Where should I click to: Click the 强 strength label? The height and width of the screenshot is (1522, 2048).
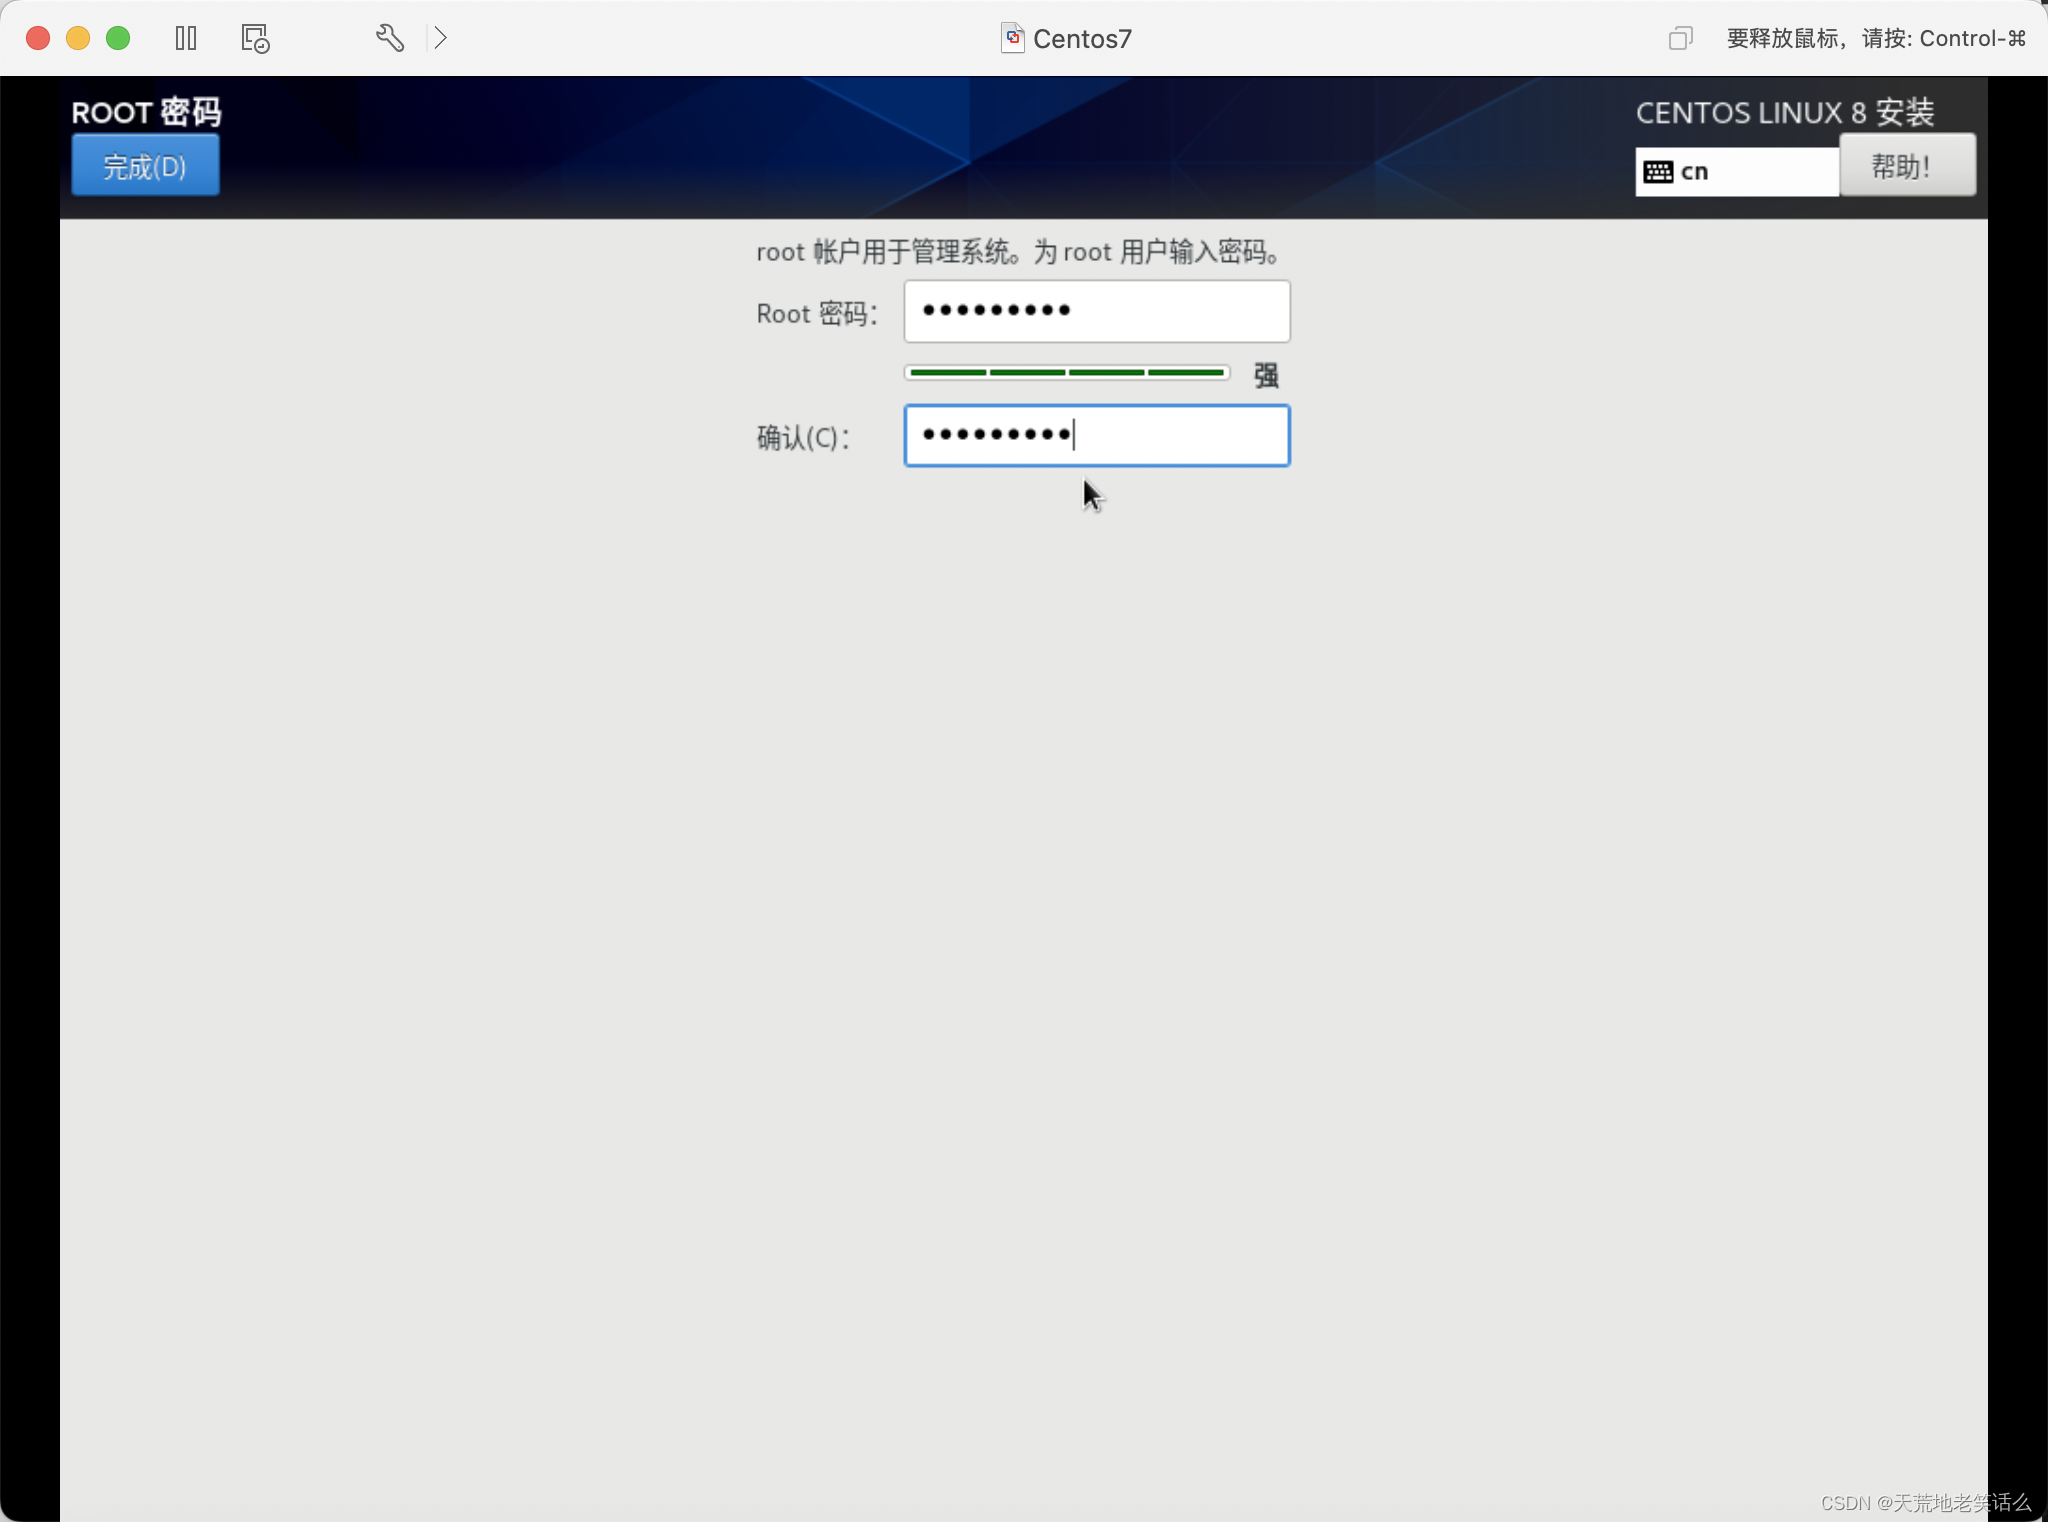(x=1266, y=375)
